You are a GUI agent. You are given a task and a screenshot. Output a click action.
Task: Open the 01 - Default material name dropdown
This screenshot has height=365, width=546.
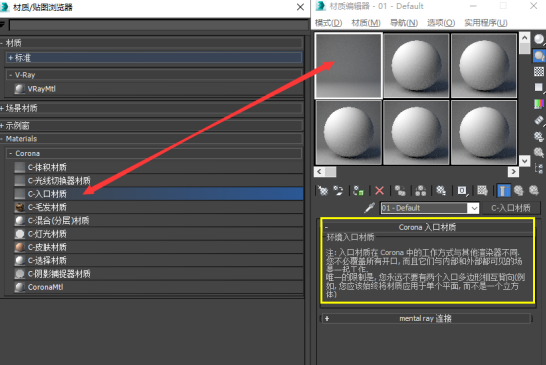coord(474,208)
